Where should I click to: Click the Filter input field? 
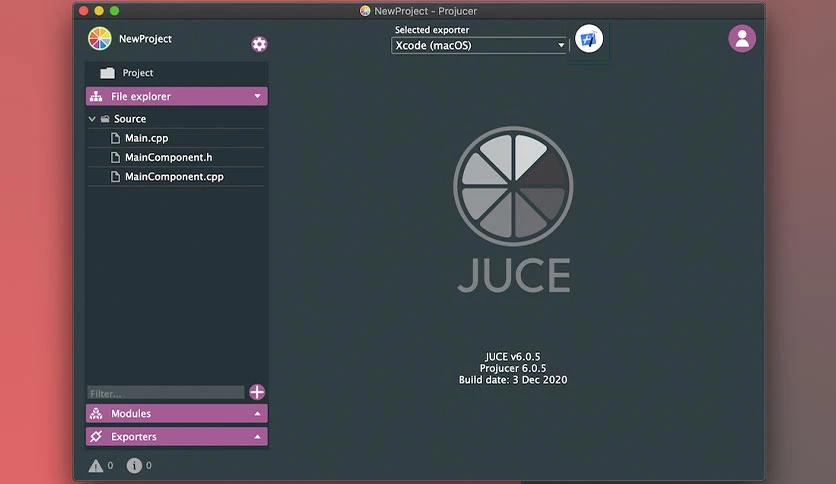tap(166, 393)
